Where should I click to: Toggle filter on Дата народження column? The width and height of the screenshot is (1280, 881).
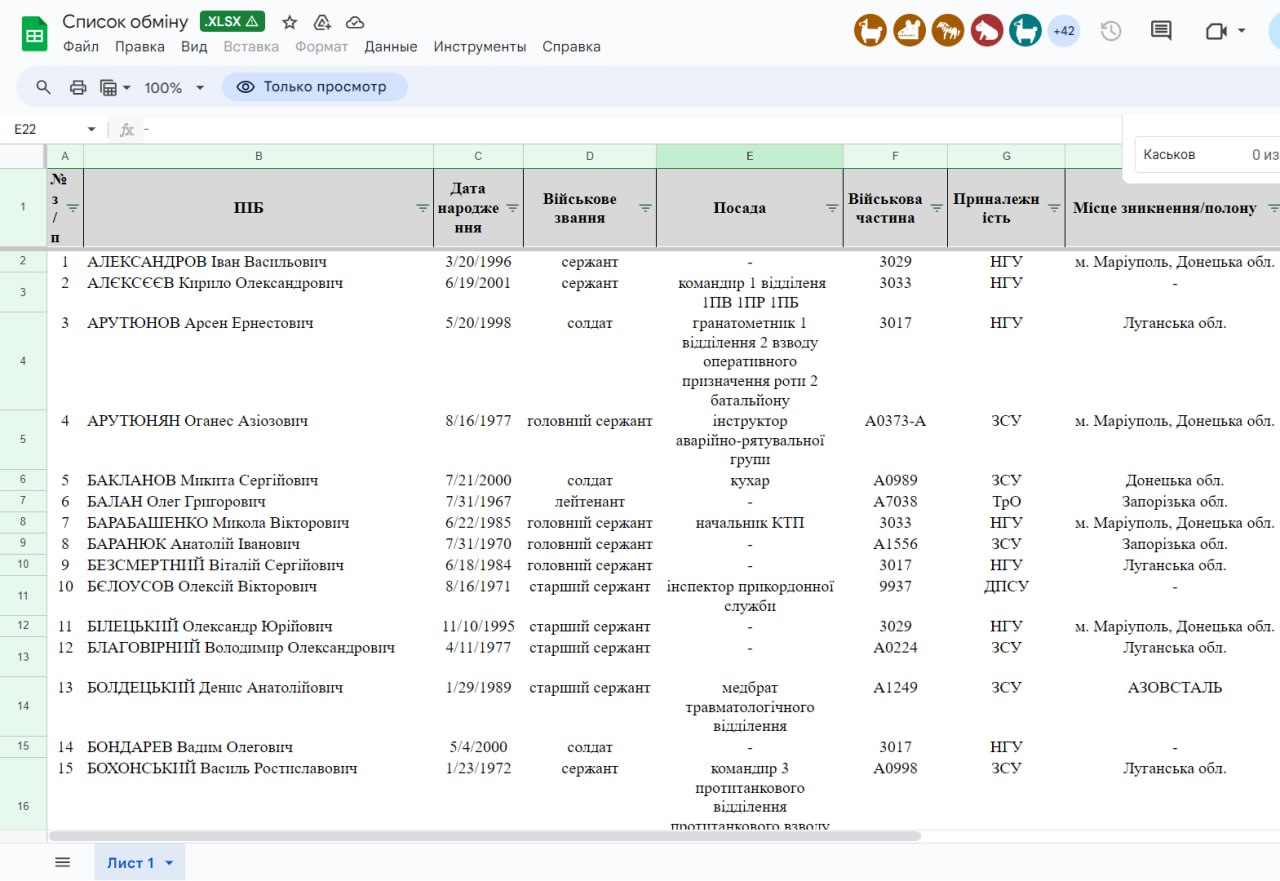pyautogui.click(x=512, y=208)
